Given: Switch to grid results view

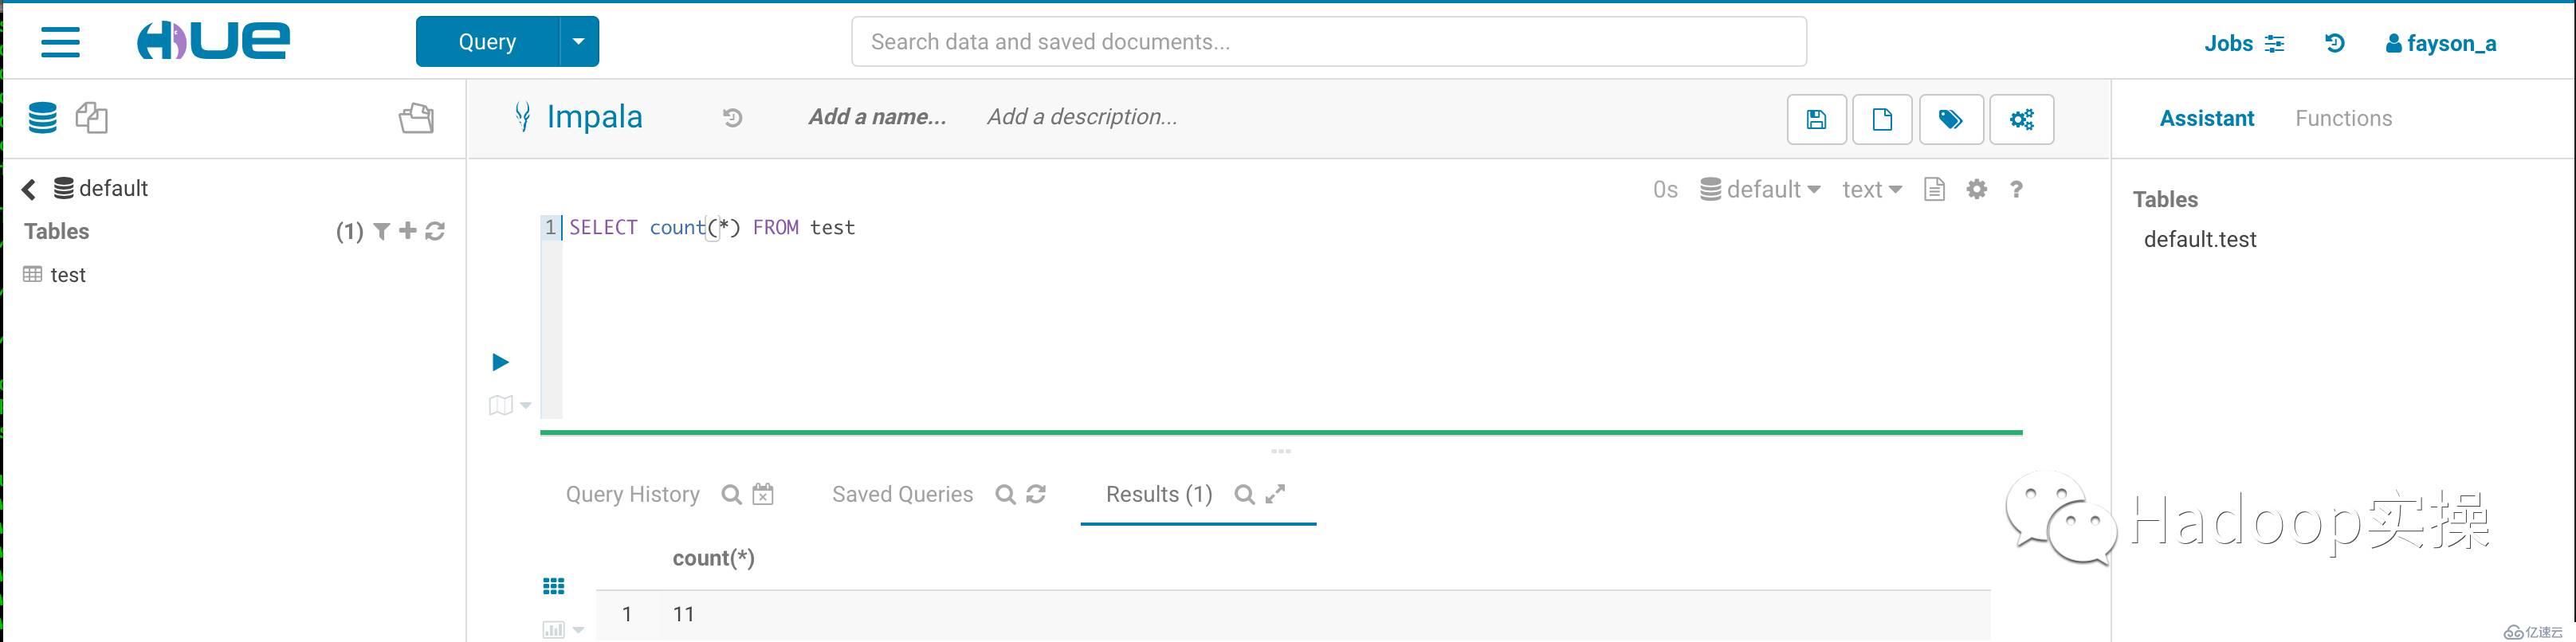Looking at the screenshot, I should pos(553,586).
